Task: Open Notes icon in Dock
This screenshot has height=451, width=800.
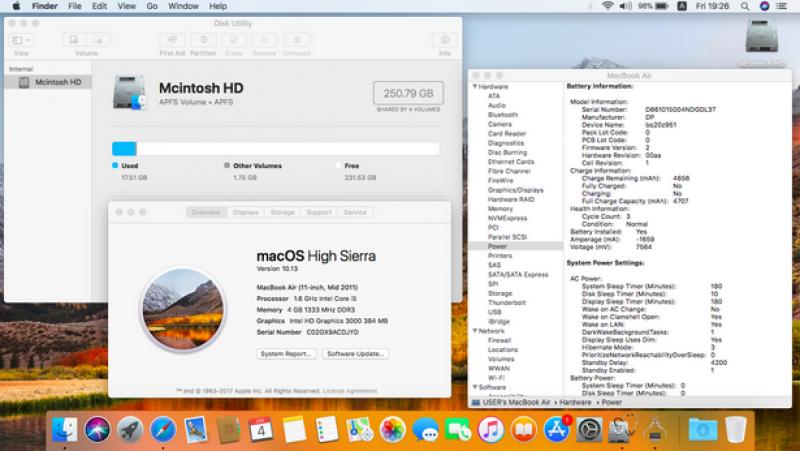Action: pos(294,430)
